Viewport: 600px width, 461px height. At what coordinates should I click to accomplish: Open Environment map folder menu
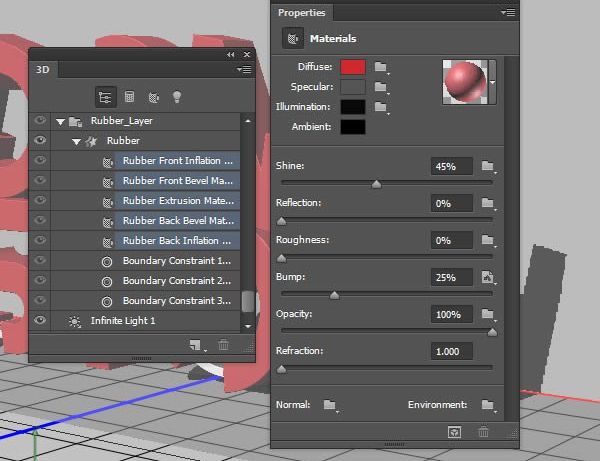pyautogui.click(x=489, y=405)
